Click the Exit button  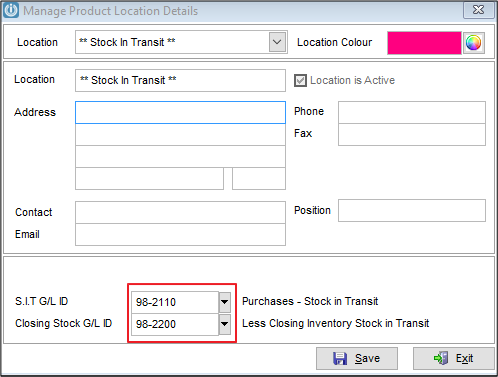pyautogui.click(x=454, y=358)
